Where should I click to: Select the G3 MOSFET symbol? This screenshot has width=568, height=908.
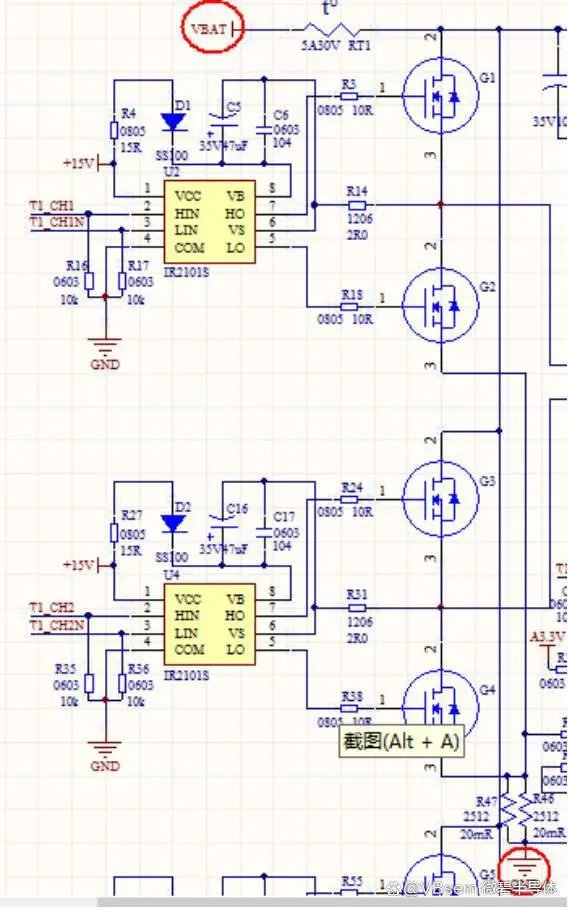[441, 499]
